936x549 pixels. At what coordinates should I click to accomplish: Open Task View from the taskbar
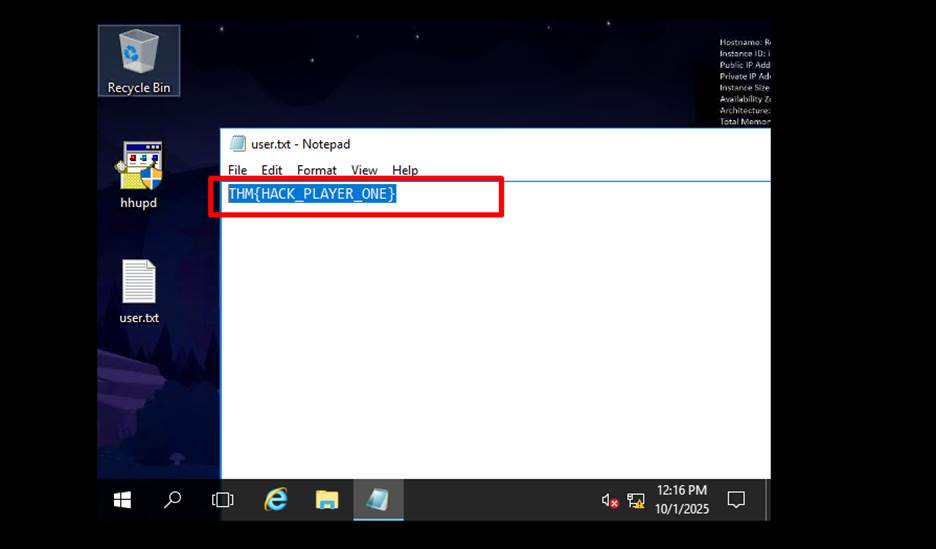pyautogui.click(x=222, y=500)
